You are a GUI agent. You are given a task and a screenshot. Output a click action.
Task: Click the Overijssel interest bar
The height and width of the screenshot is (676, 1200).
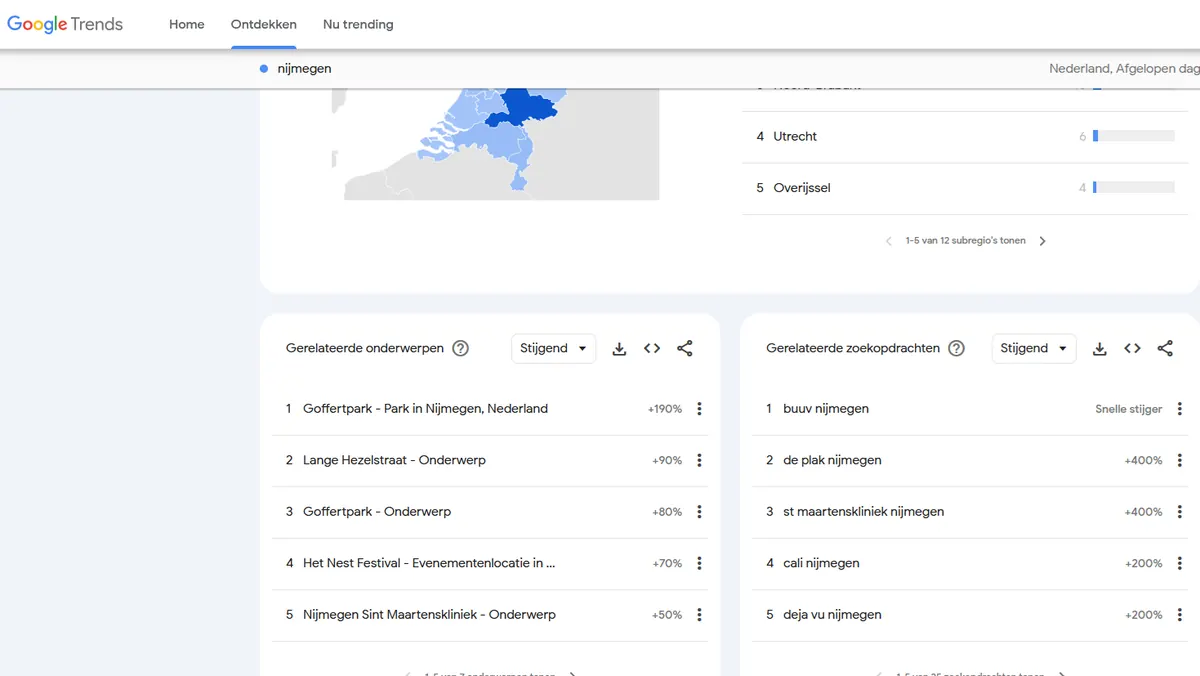pyautogui.click(x=1134, y=188)
